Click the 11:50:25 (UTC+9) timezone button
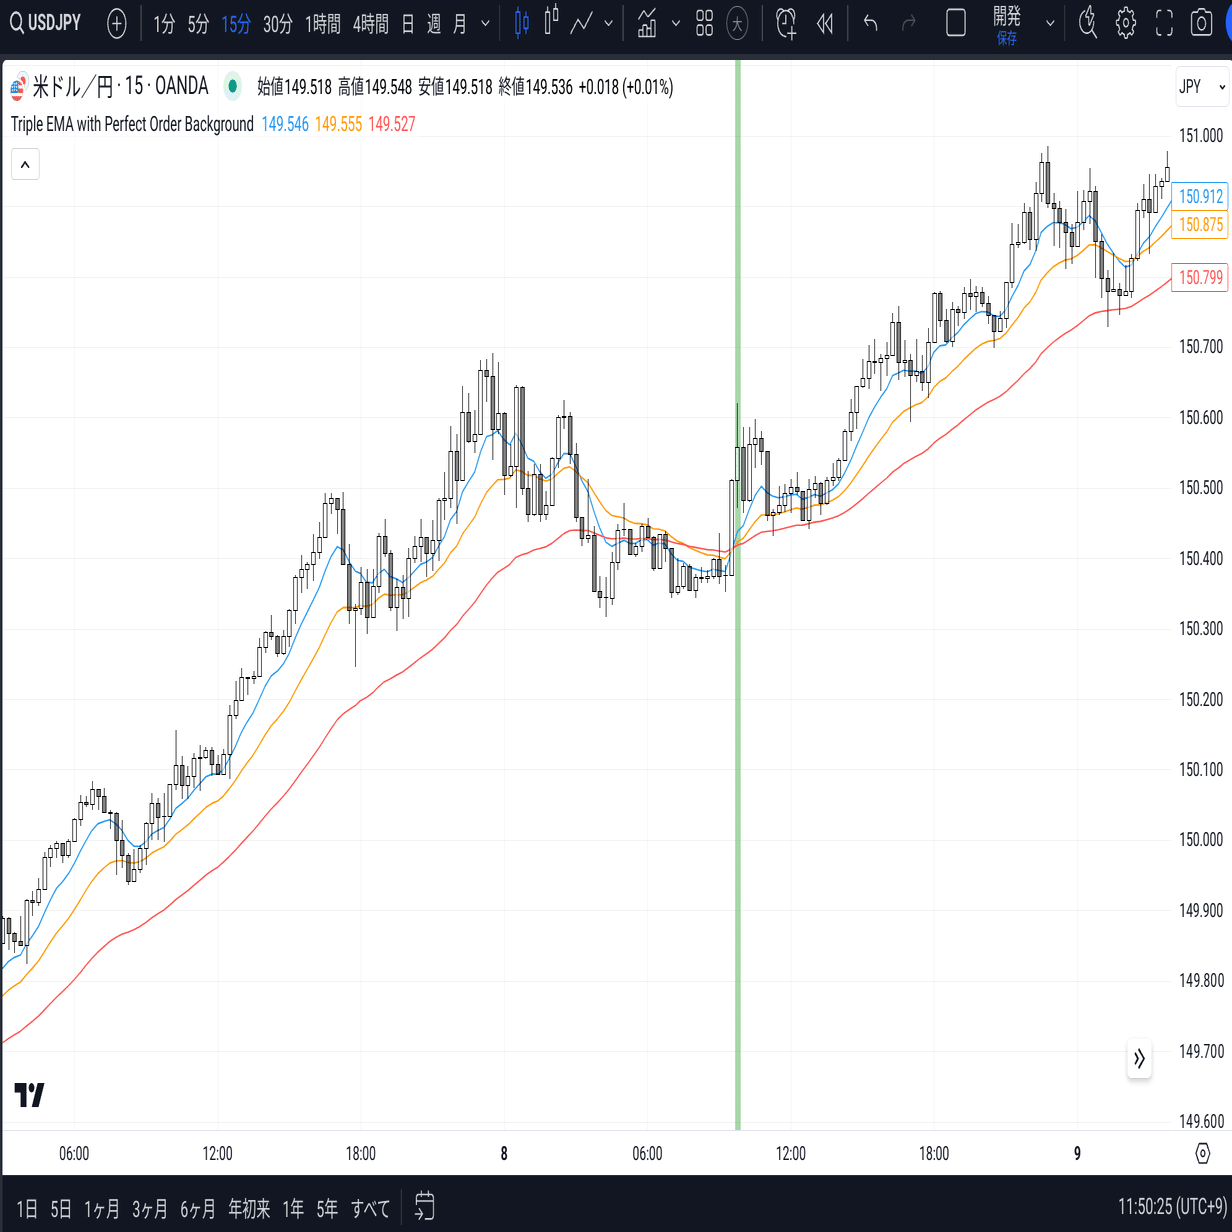Image resolution: width=1232 pixels, height=1232 pixels. pos(1171,1207)
